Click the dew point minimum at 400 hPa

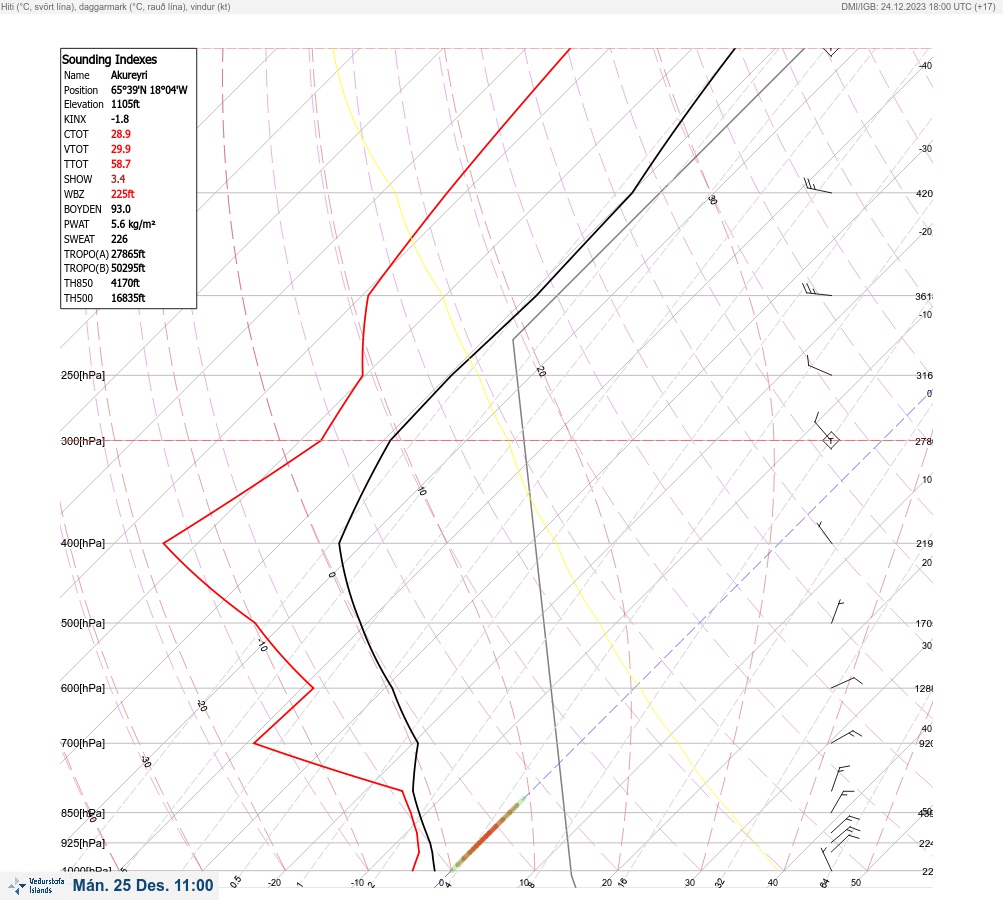point(164,543)
